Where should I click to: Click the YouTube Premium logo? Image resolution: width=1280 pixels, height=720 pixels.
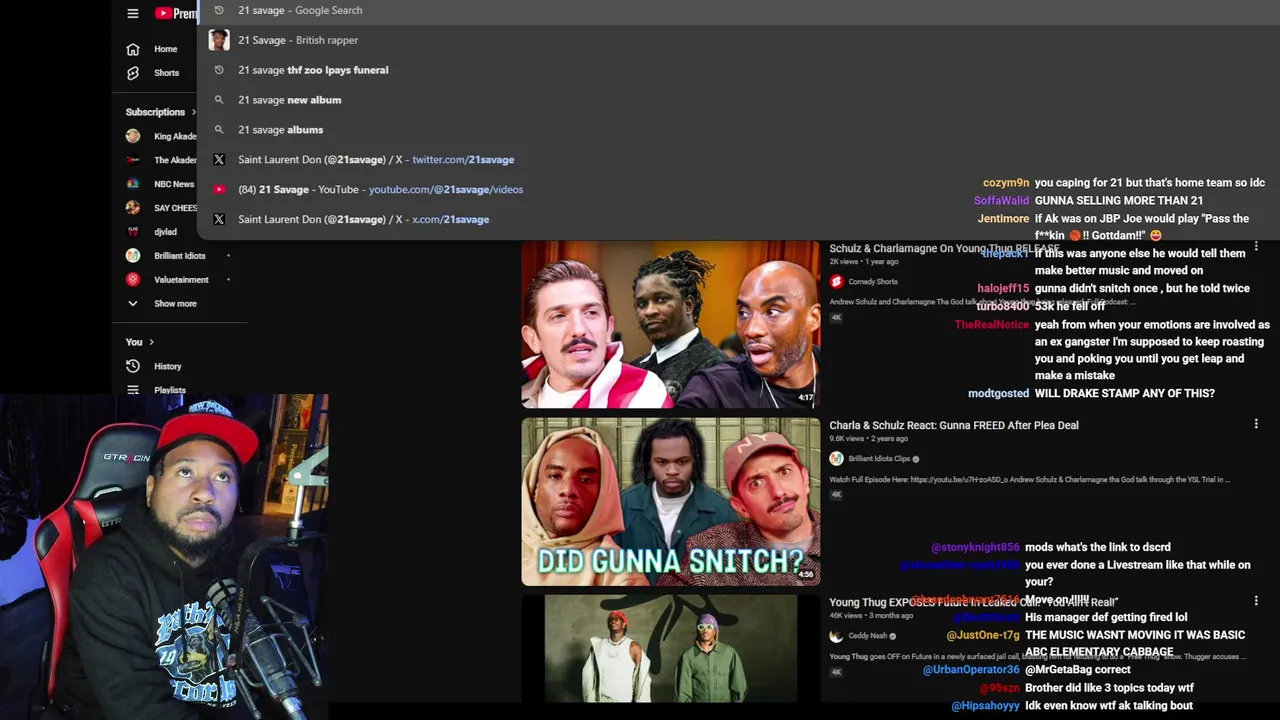tap(176, 13)
